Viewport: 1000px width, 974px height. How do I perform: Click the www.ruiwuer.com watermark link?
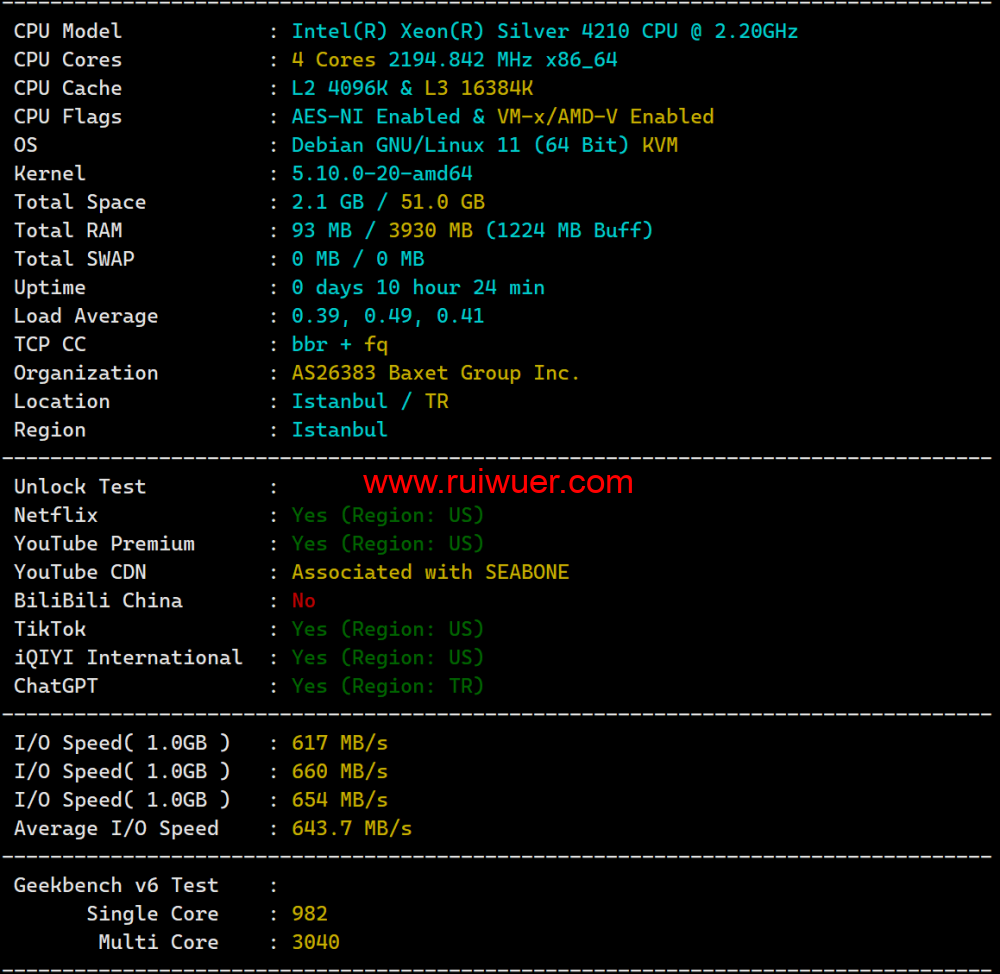point(497,484)
